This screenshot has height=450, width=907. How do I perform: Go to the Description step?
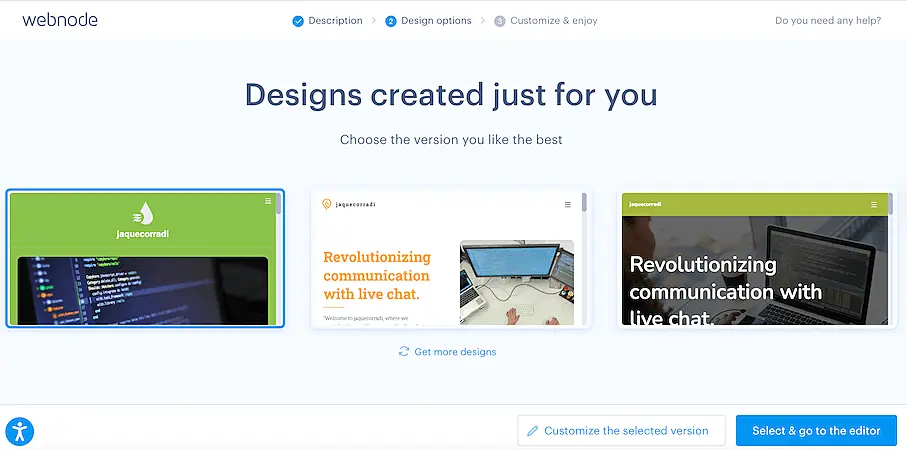tap(327, 21)
